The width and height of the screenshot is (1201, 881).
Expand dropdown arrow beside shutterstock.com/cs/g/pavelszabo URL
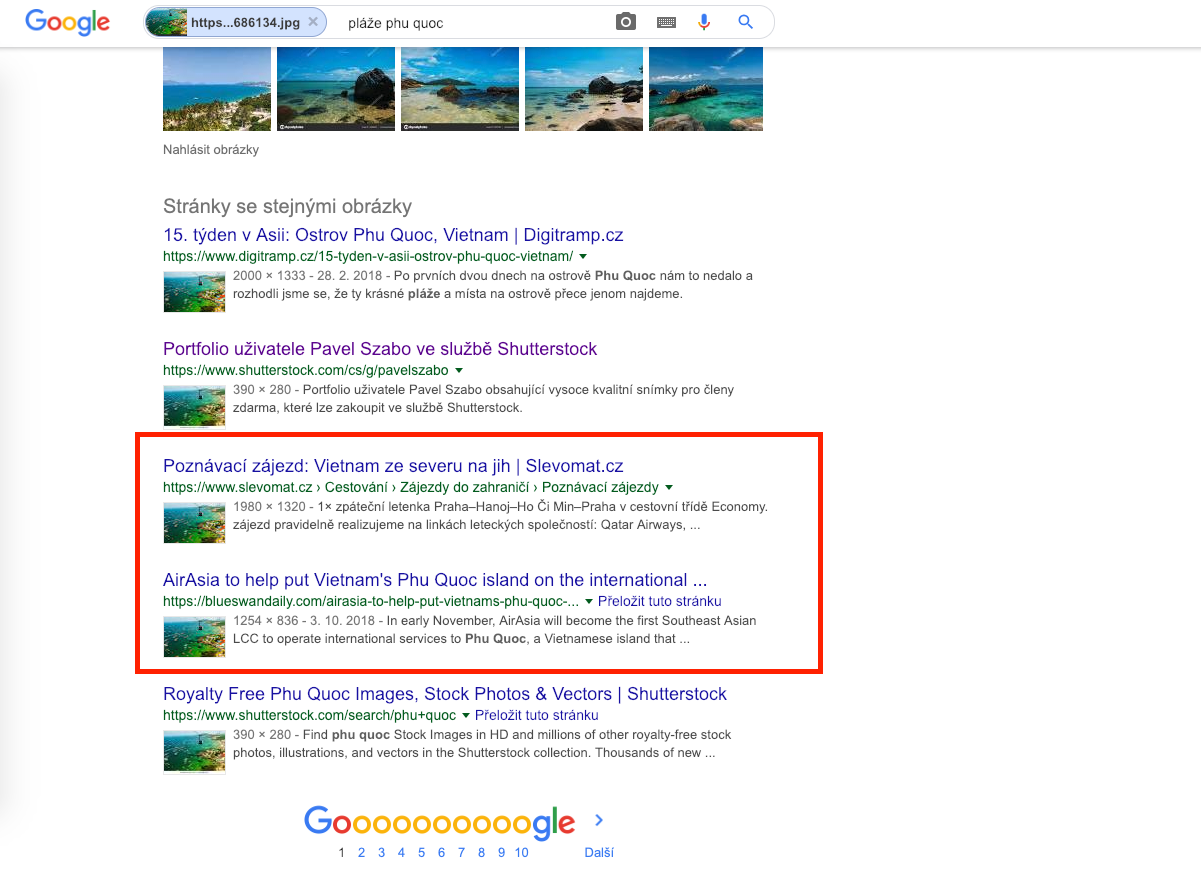[x=458, y=371]
